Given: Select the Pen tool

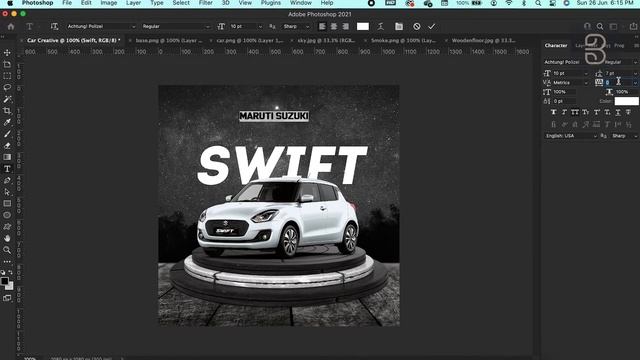Looking at the screenshot, I should point(7,180).
